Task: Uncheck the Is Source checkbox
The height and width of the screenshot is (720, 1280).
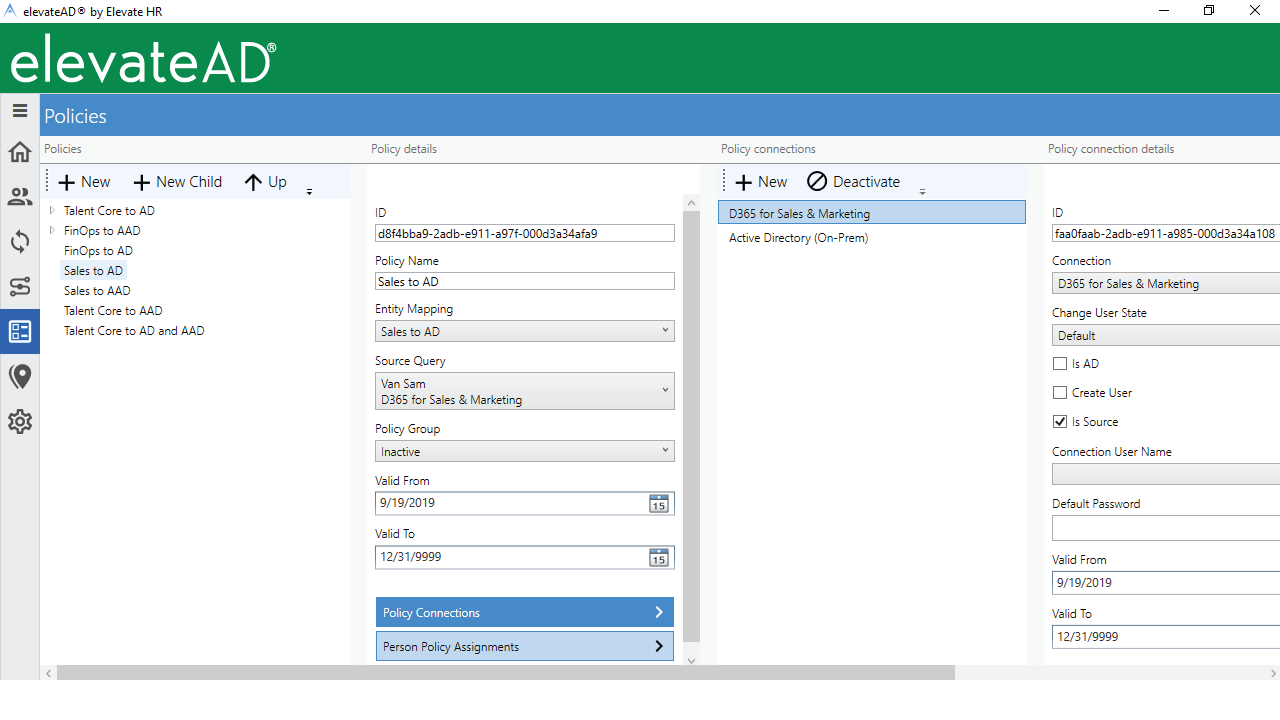Action: (1060, 422)
